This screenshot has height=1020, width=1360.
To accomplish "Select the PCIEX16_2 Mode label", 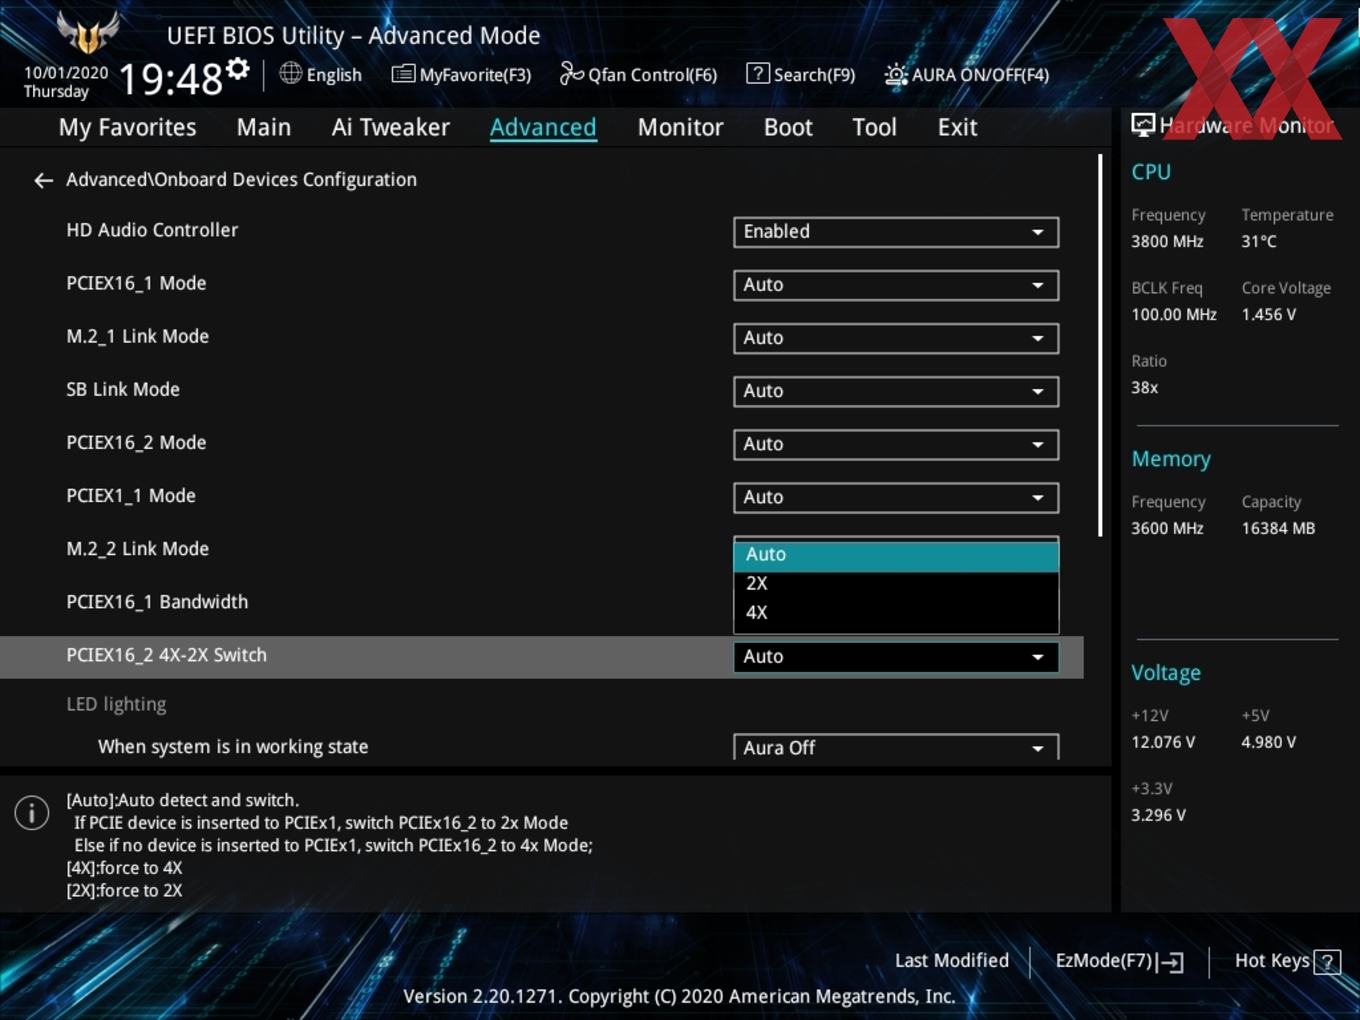I will tap(136, 443).
